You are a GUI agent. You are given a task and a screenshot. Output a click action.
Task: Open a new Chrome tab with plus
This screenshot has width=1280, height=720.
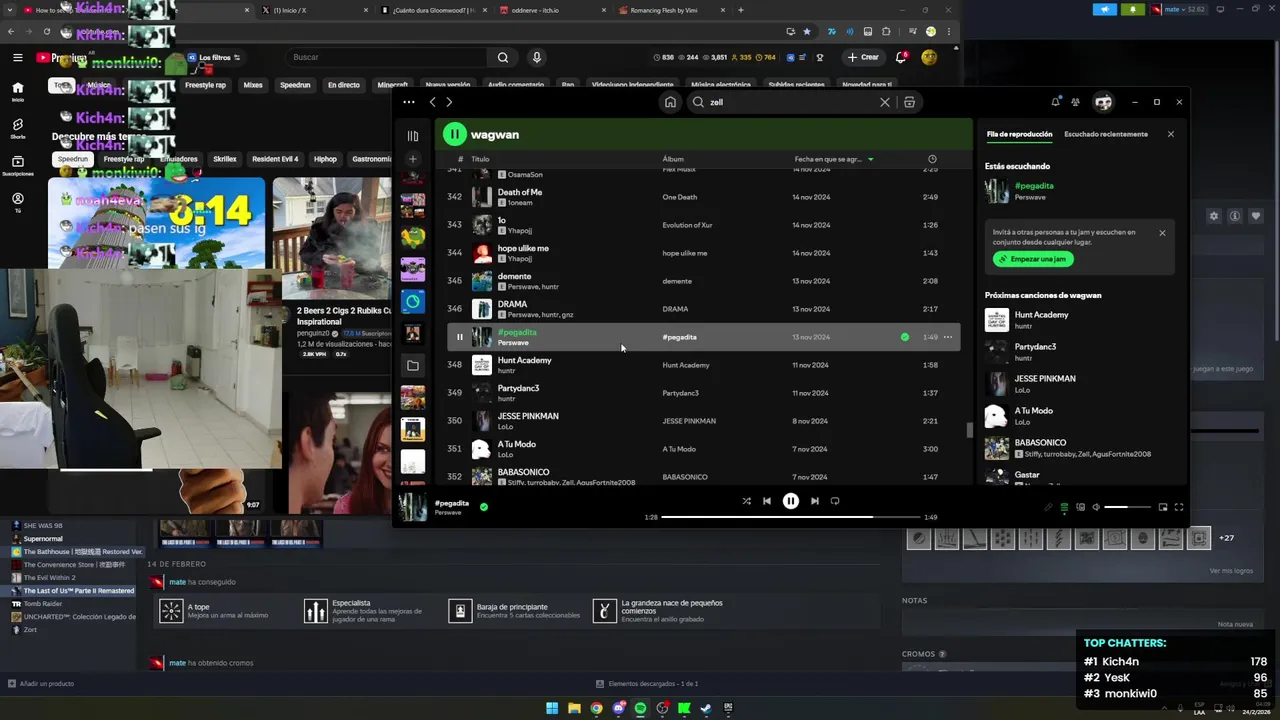[x=740, y=10]
